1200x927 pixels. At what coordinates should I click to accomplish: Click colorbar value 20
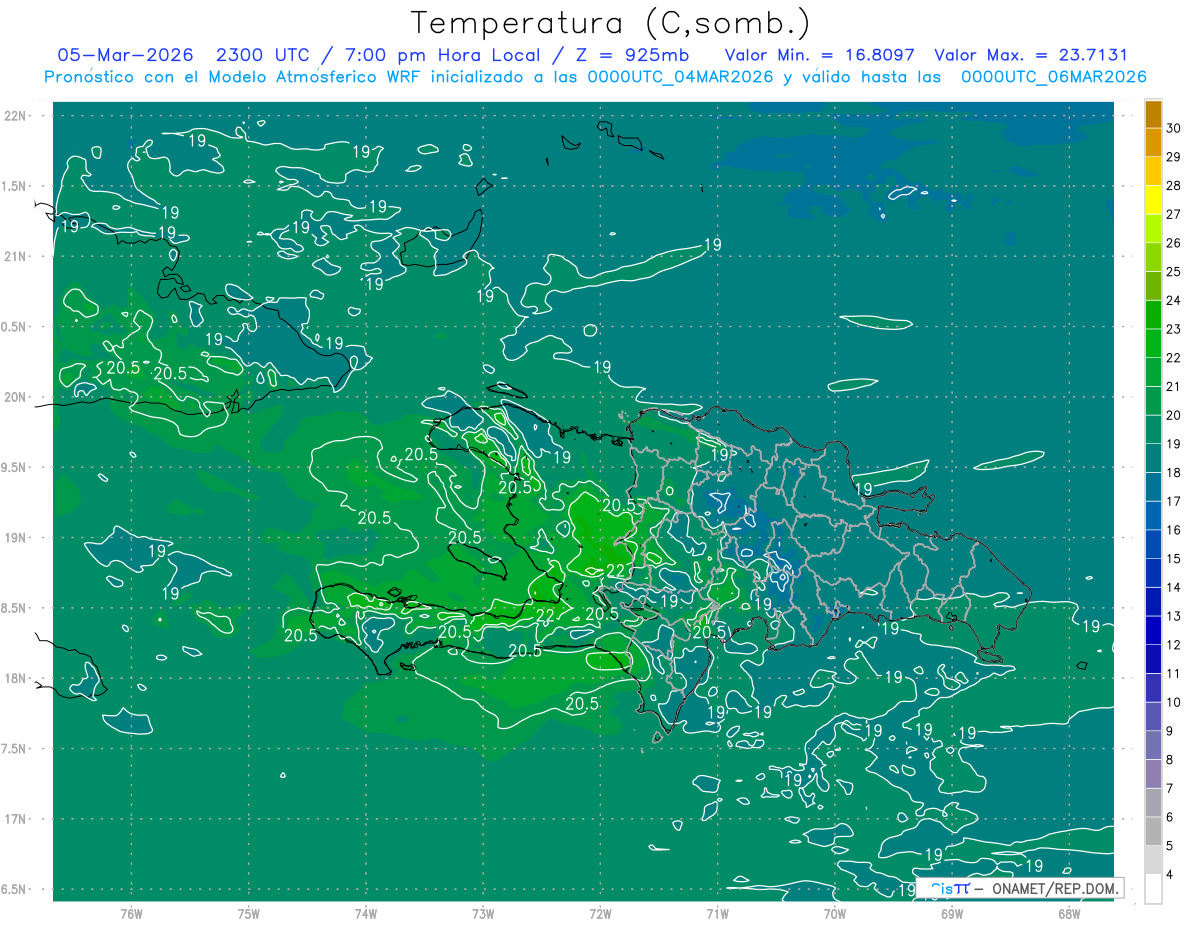pos(1174,415)
